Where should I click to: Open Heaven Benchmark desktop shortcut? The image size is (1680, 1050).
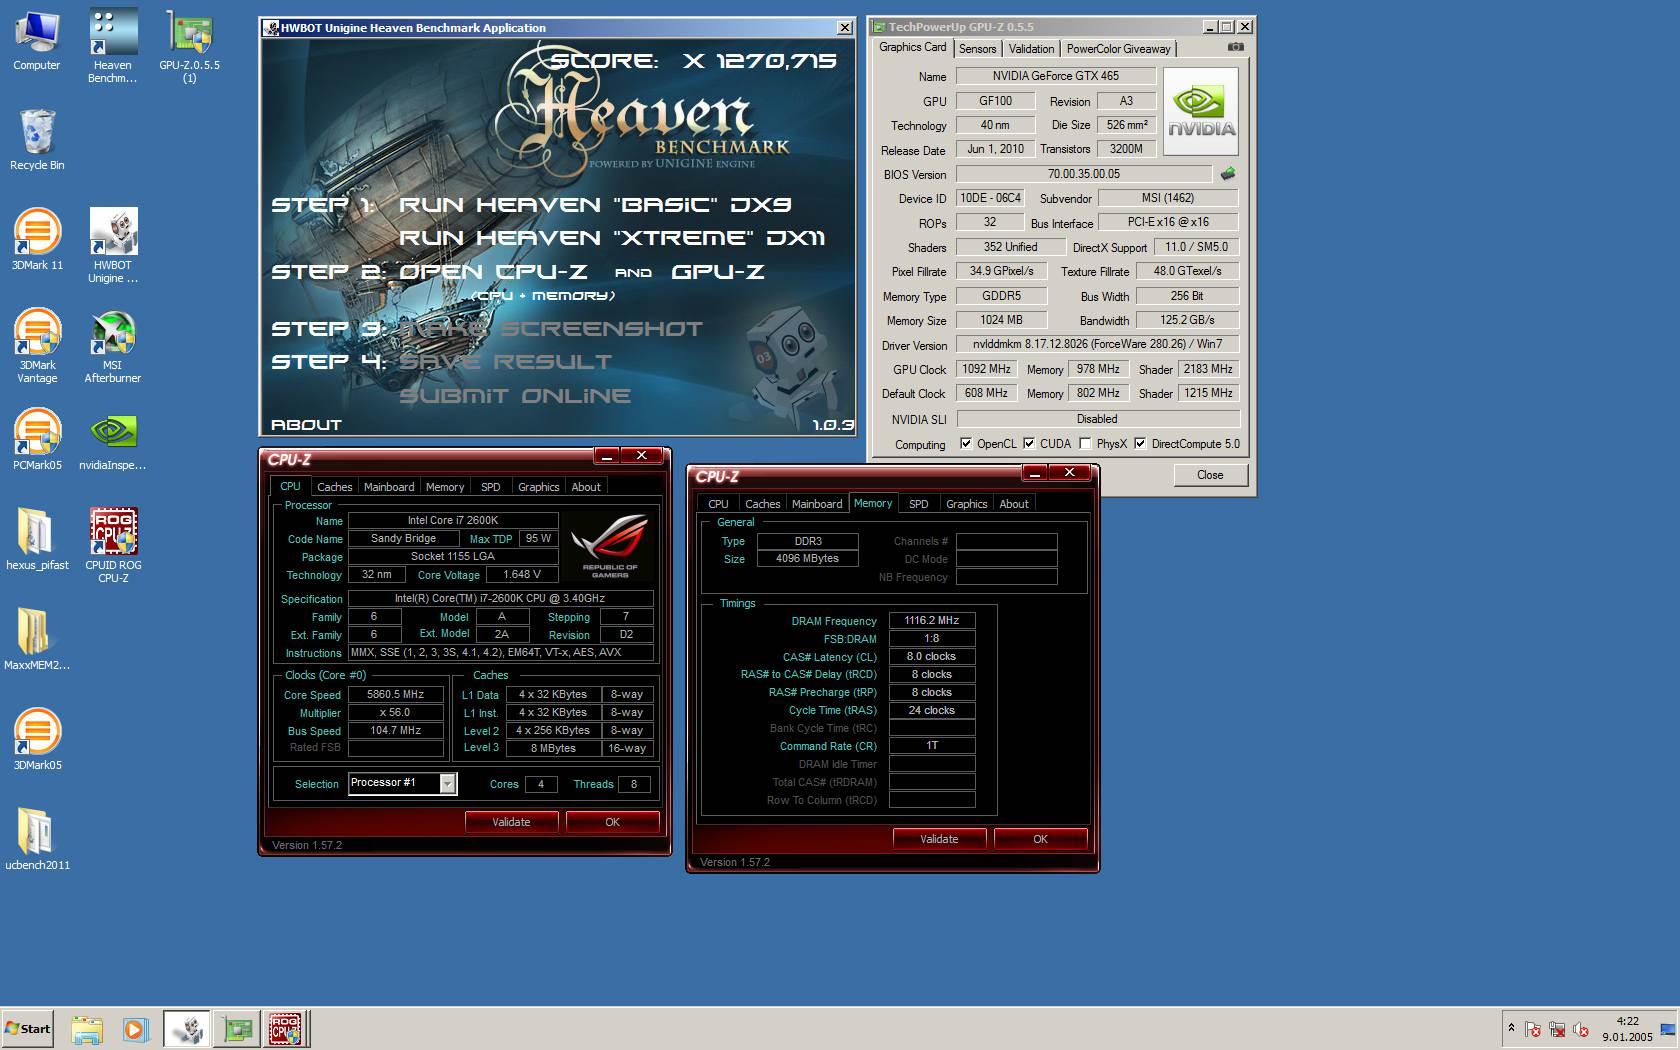tap(113, 46)
